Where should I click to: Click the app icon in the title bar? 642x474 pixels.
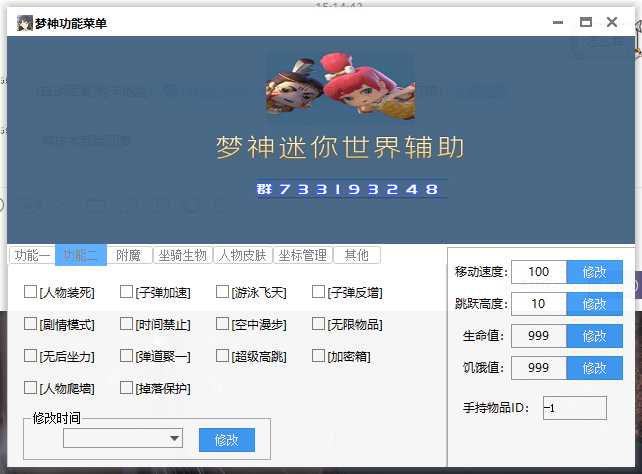tap(25, 23)
